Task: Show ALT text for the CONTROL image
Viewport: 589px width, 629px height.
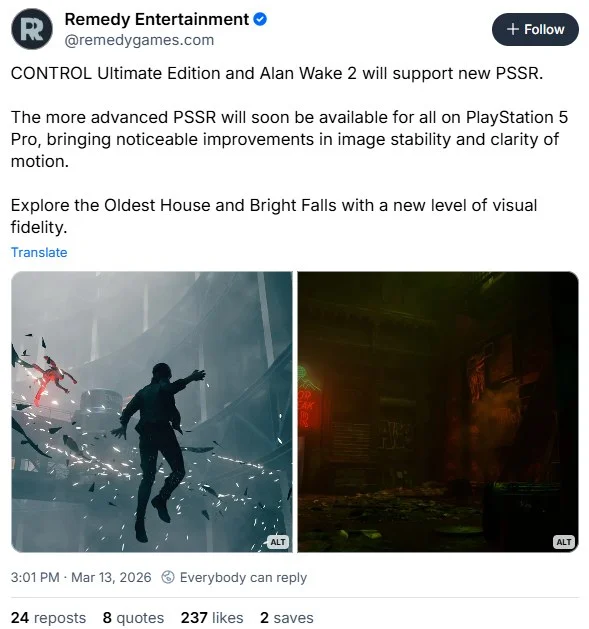Action: [x=278, y=542]
